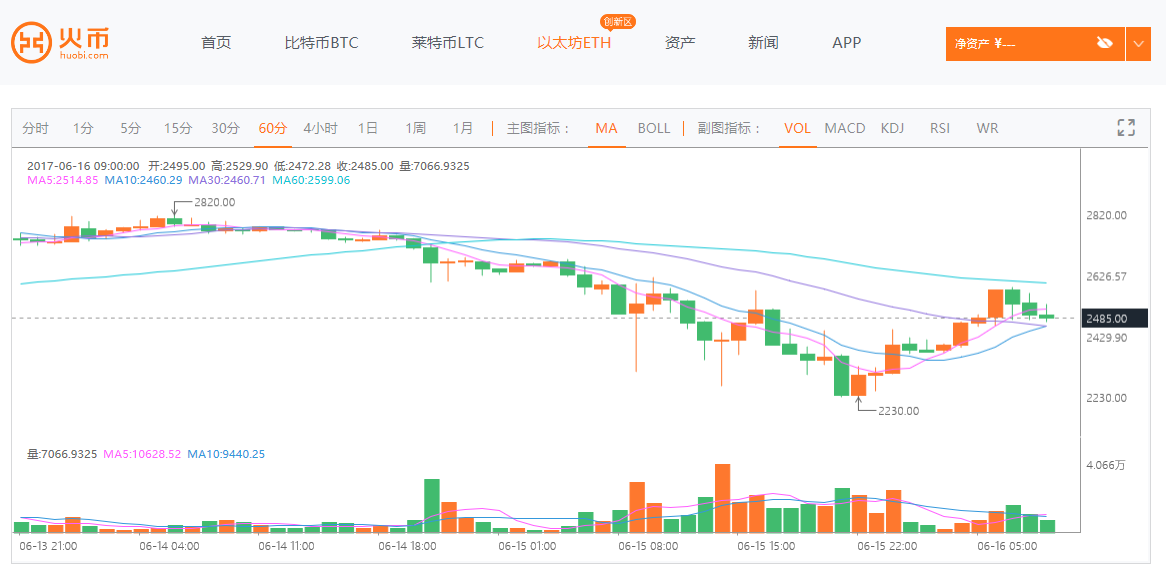The height and width of the screenshot is (579, 1166).
Task: Switch chart to 分时 view
Action: pyautogui.click(x=35, y=128)
